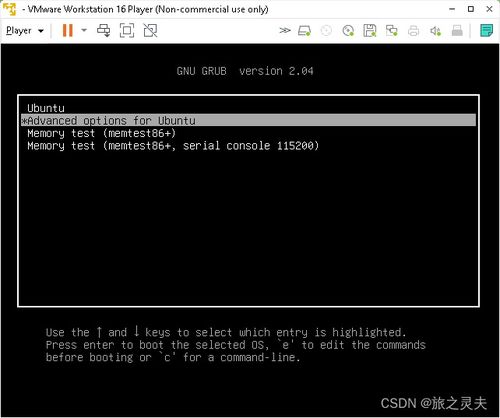Open the Player menu

(x=24, y=31)
